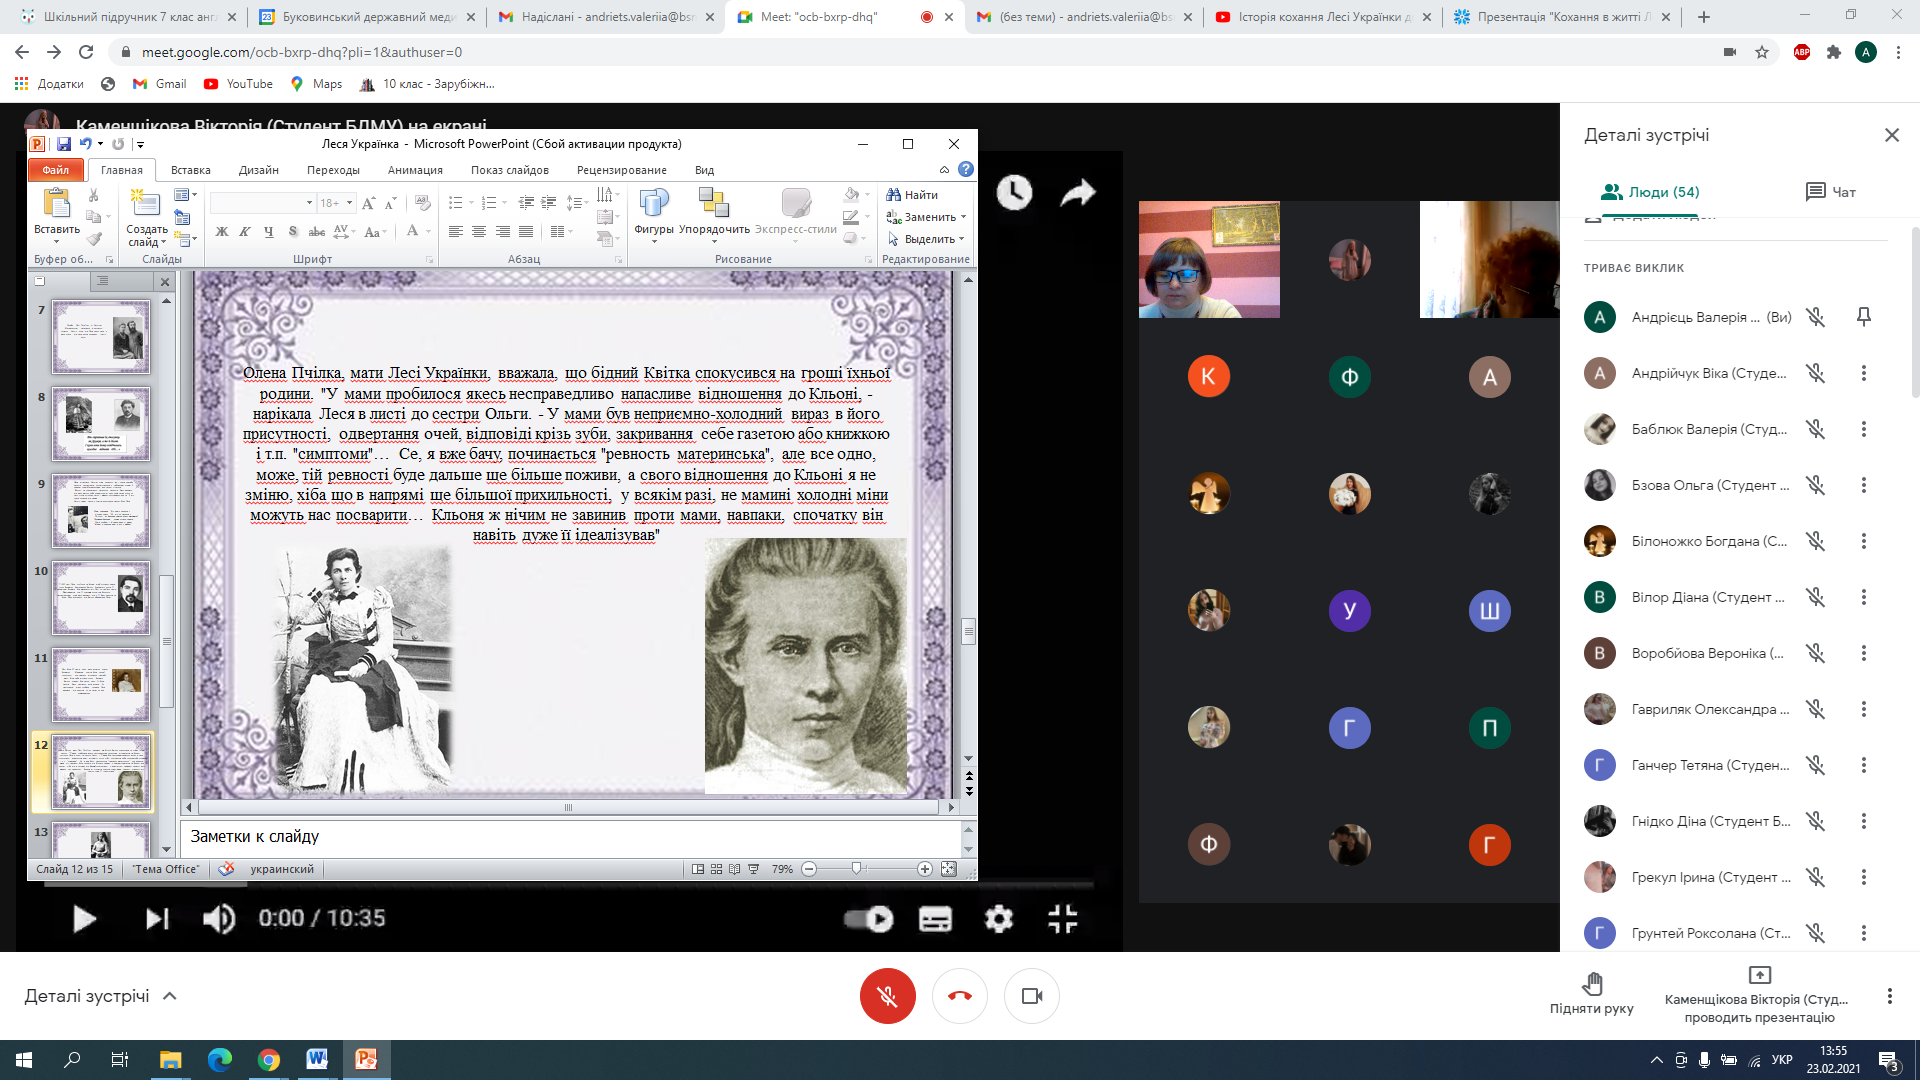Open a new Chrome tab with plus button
The image size is (1920, 1080).
[x=1704, y=17]
